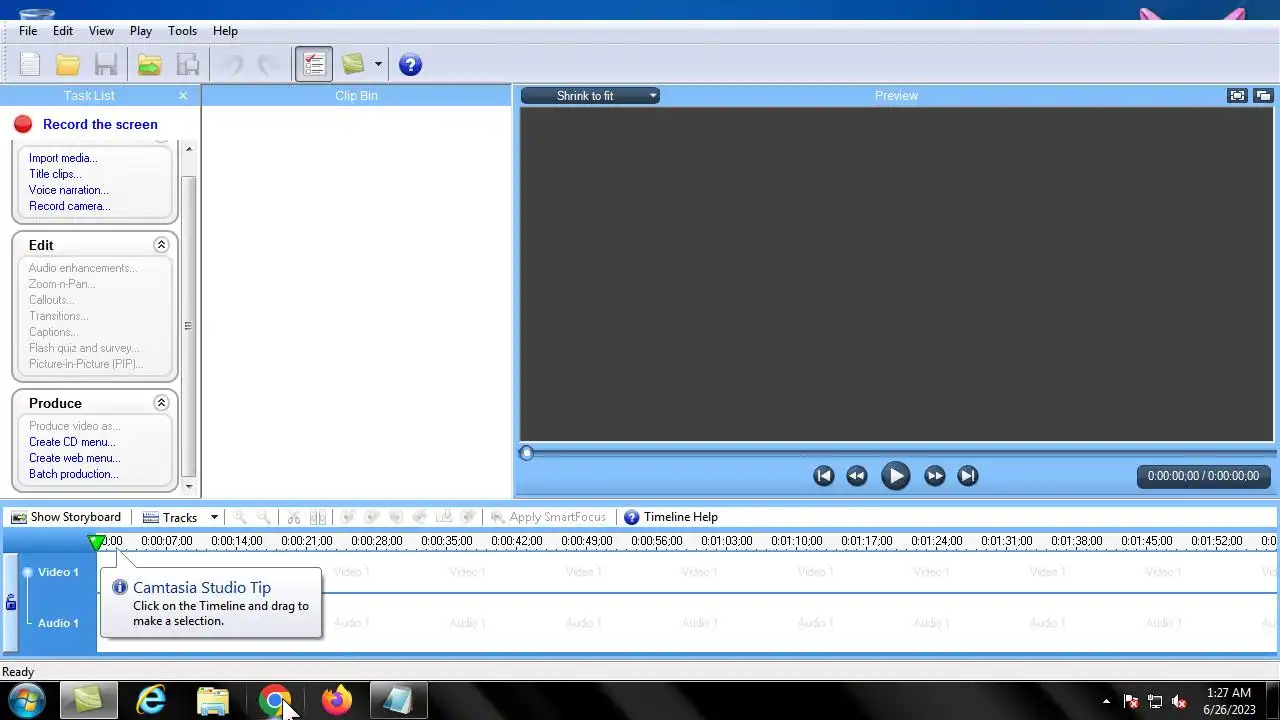Import media using green arrow folder icon
Image resolution: width=1280 pixels, height=720 pixels.
(x=149, y=65)
